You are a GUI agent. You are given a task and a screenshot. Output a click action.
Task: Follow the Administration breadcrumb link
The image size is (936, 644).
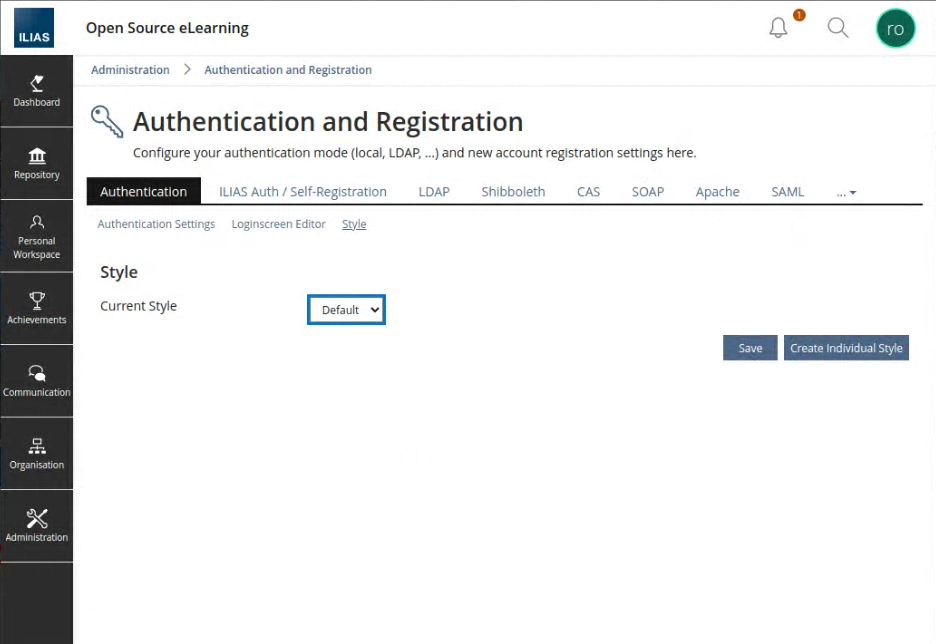click(130, 70)
